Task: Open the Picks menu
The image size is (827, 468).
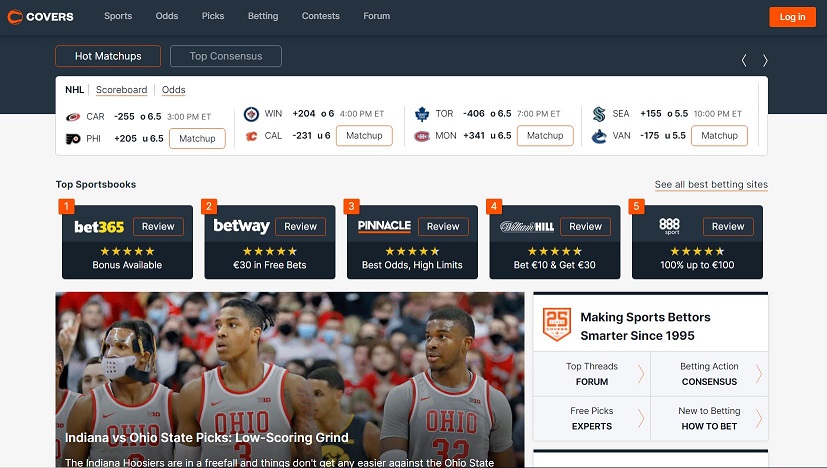Action: click(x=213, y=16)
